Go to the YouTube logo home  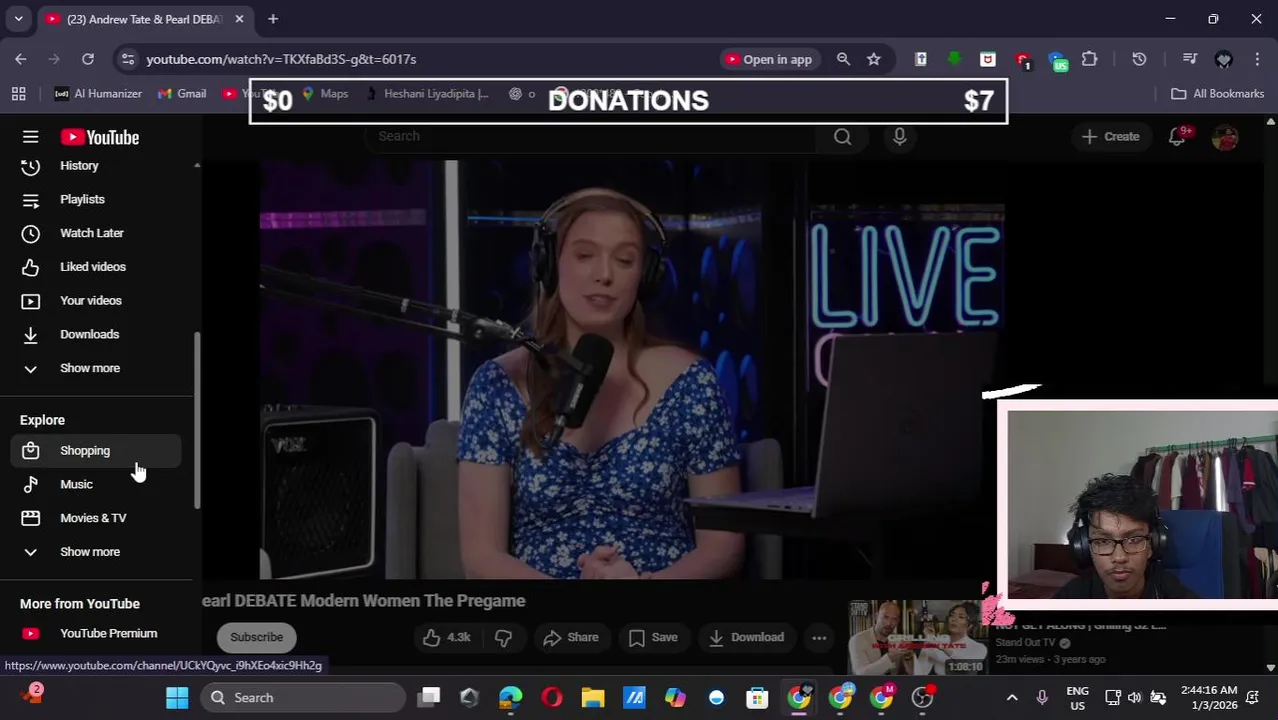100,137
